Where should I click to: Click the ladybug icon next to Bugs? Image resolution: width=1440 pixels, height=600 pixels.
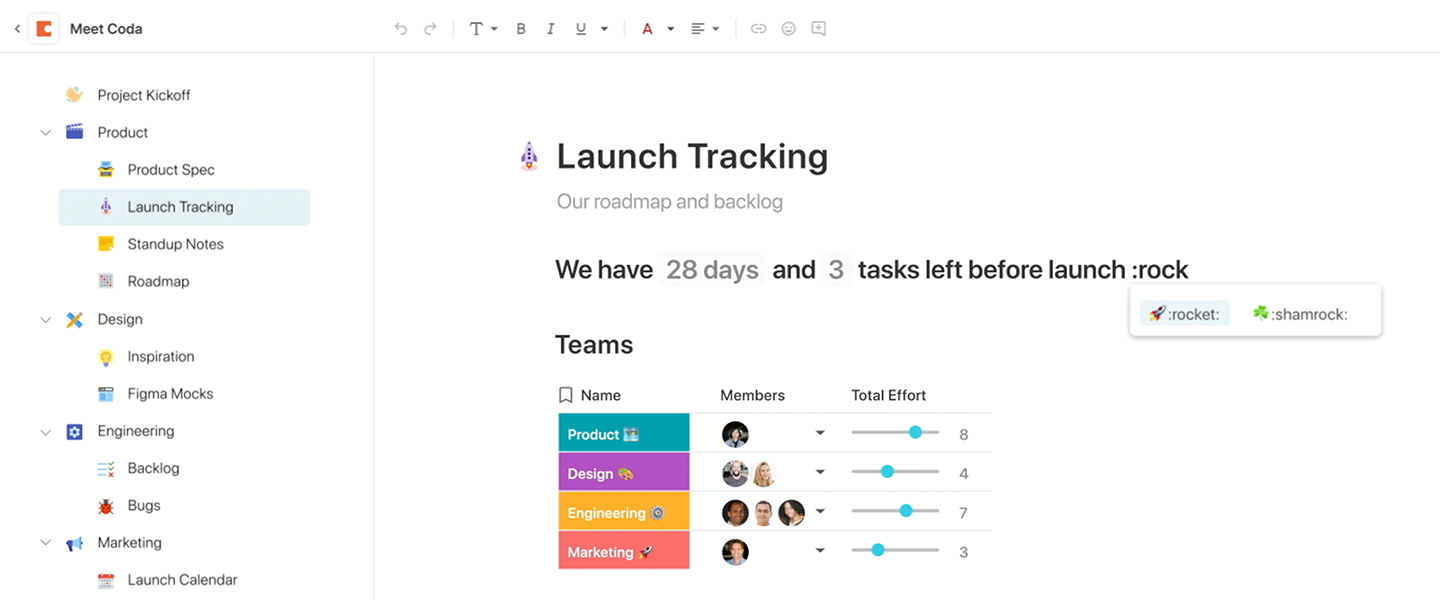[106, 506]
